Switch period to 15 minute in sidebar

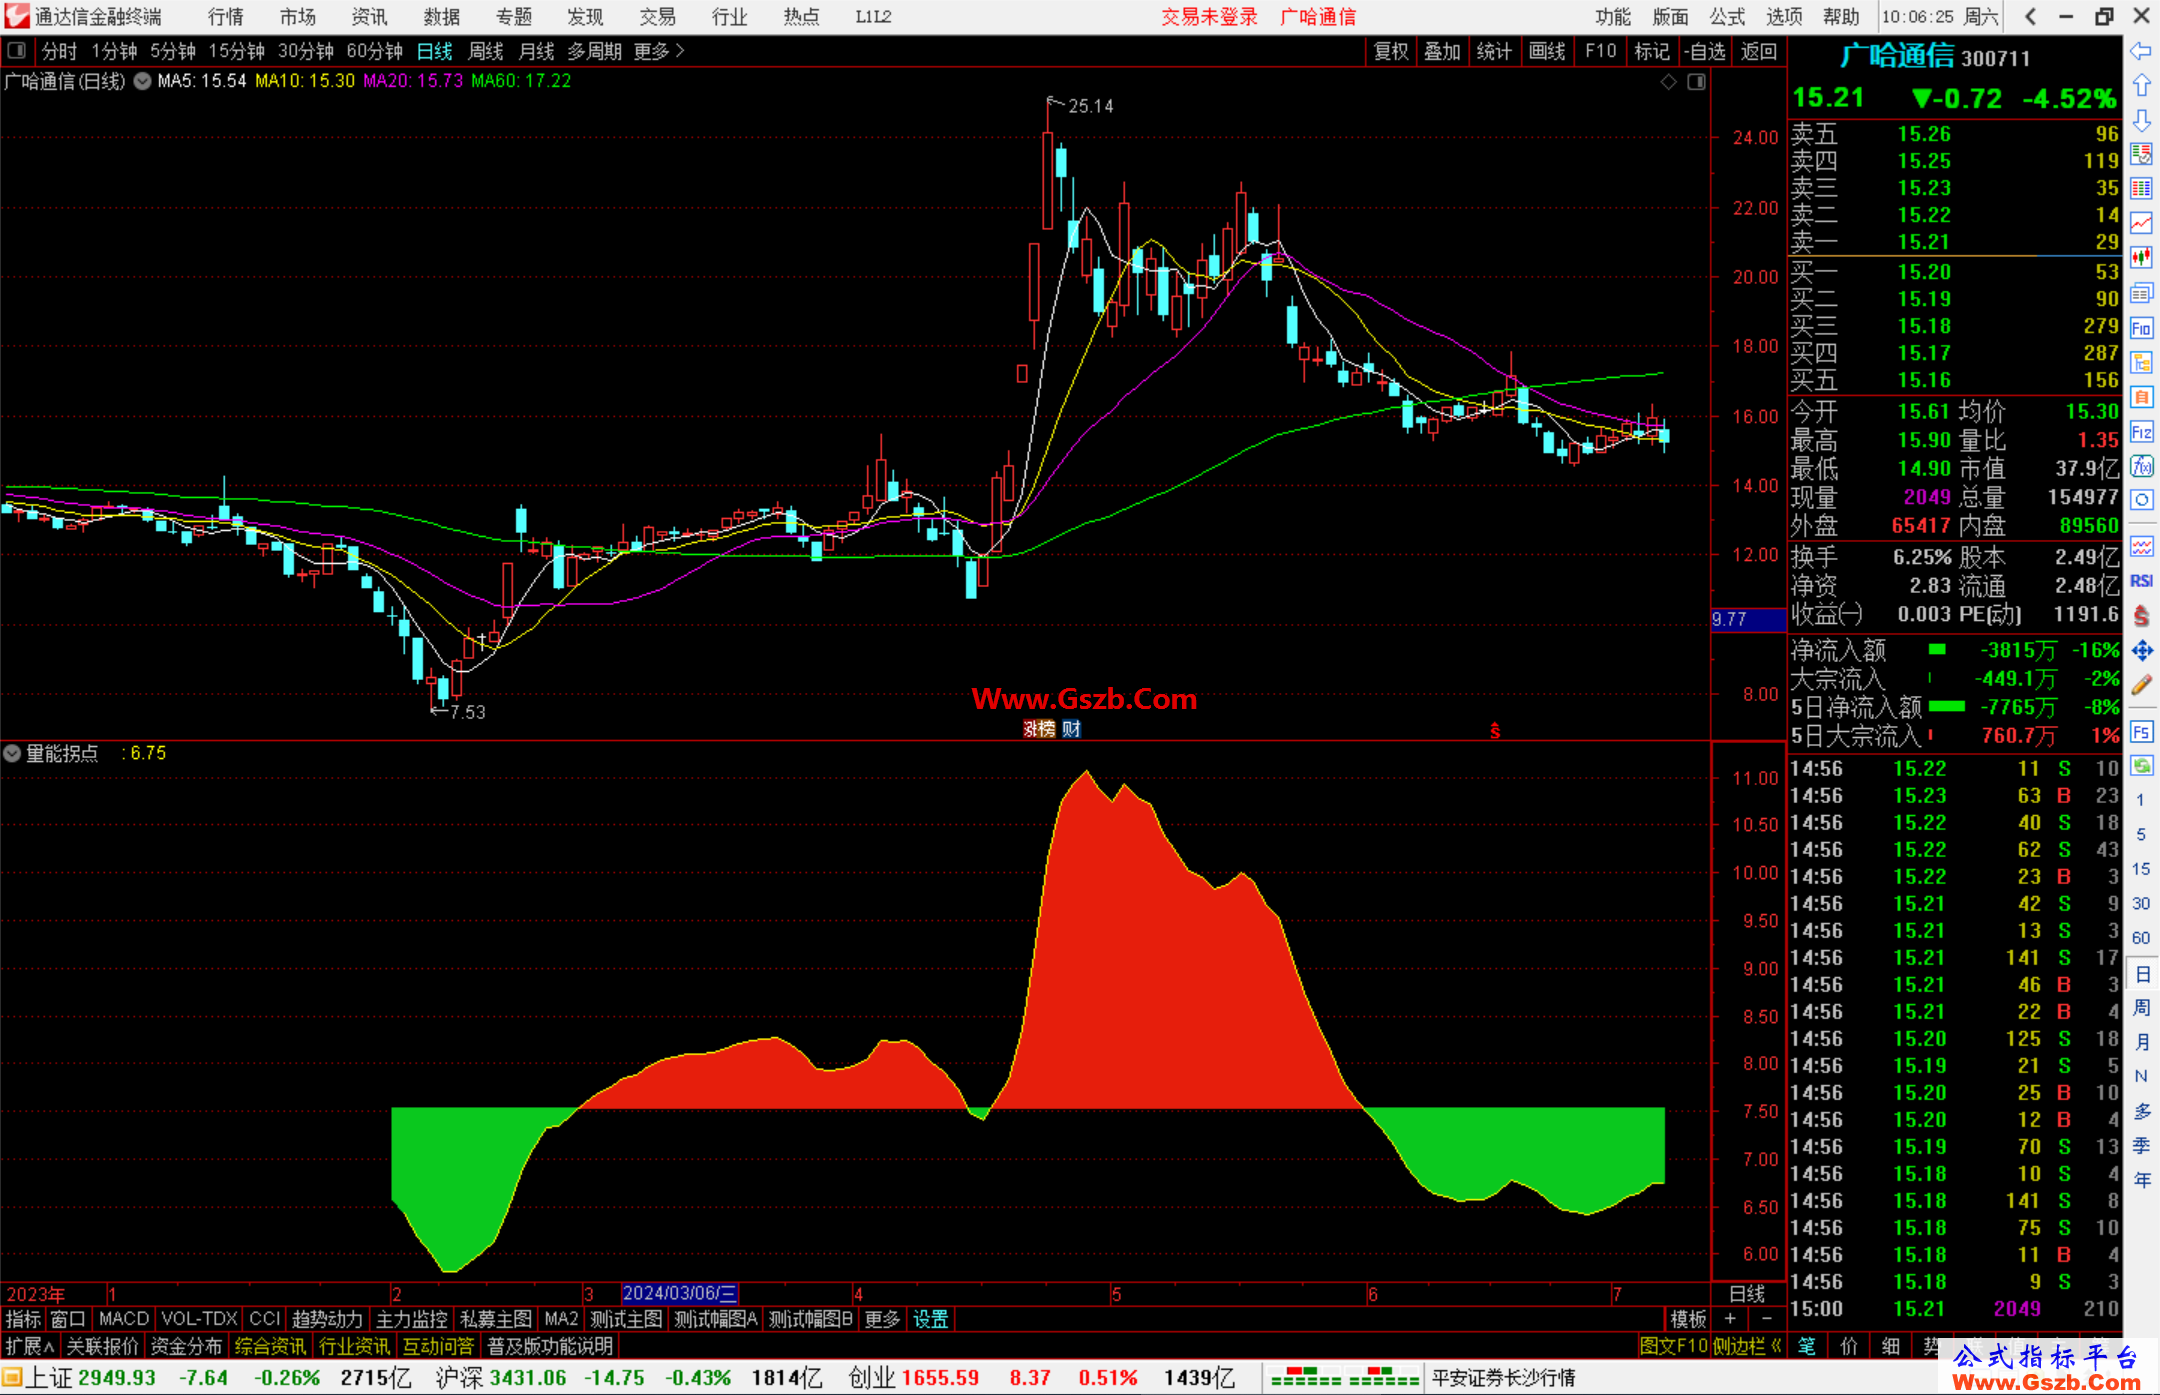(x=2140, y=869)
